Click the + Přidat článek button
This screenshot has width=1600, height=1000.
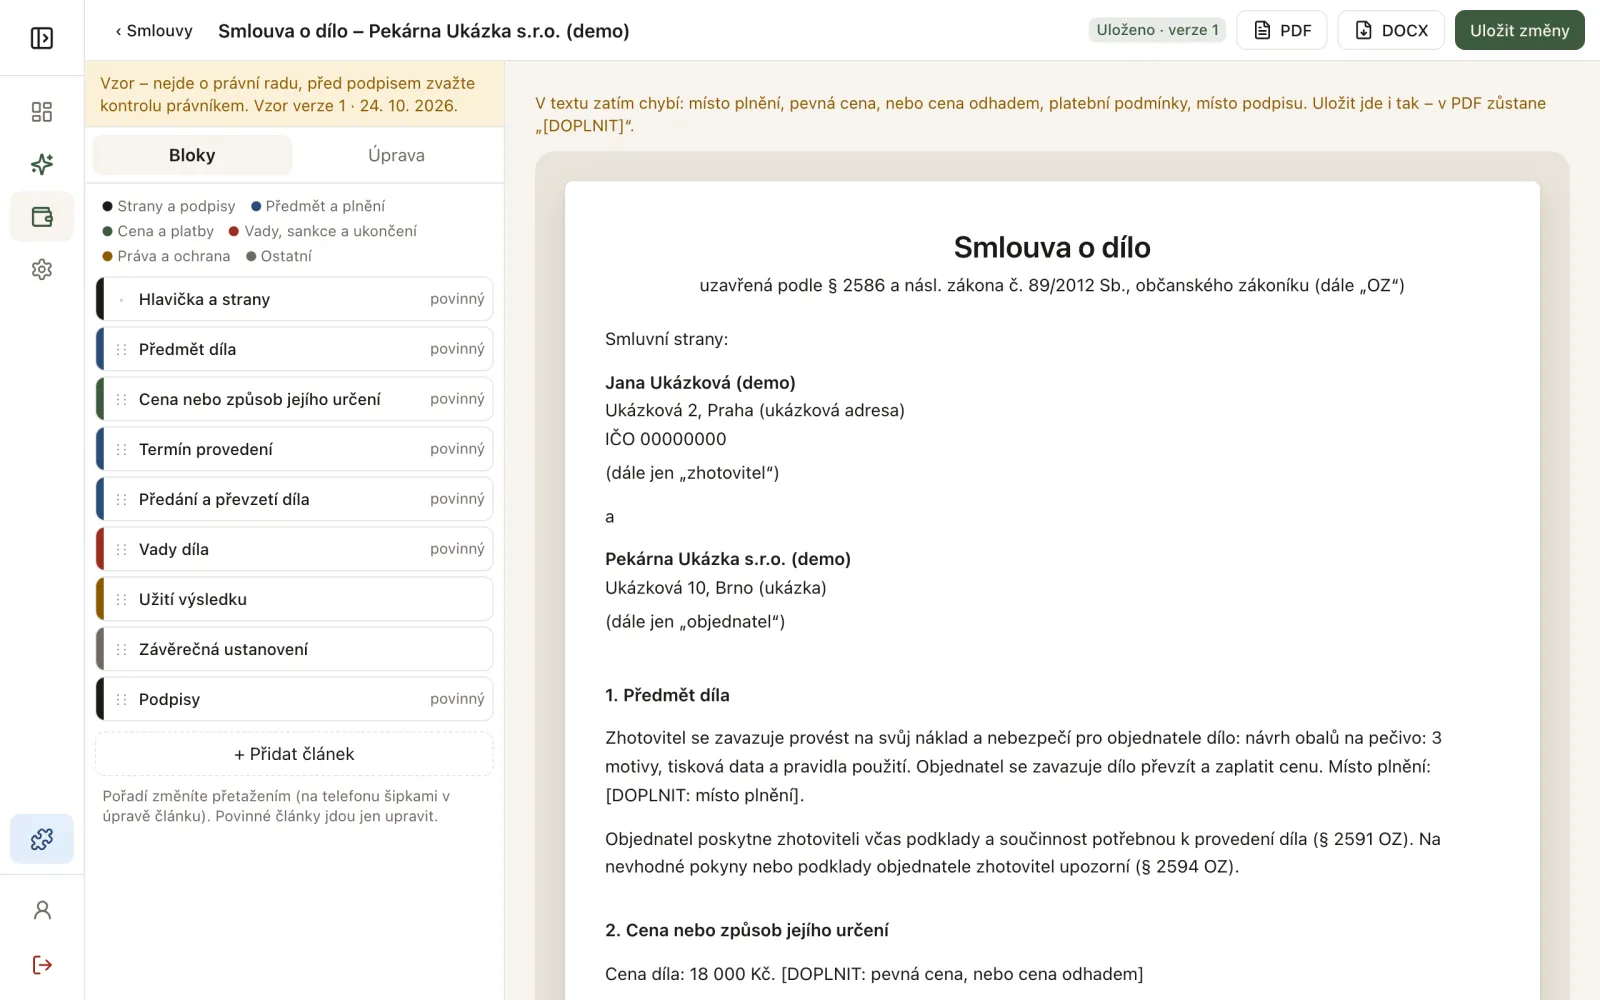pos(294,754)
